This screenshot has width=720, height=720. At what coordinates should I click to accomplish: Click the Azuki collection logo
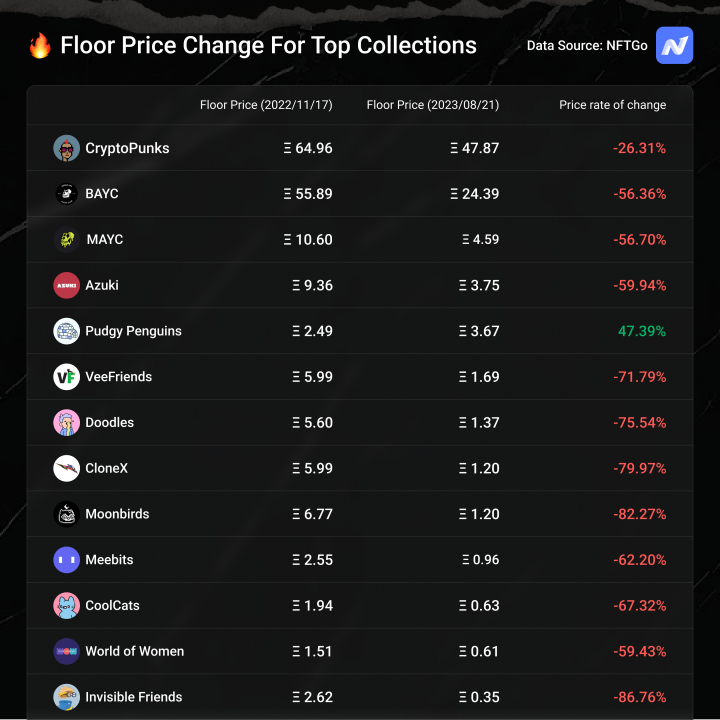tap(67, 285)
